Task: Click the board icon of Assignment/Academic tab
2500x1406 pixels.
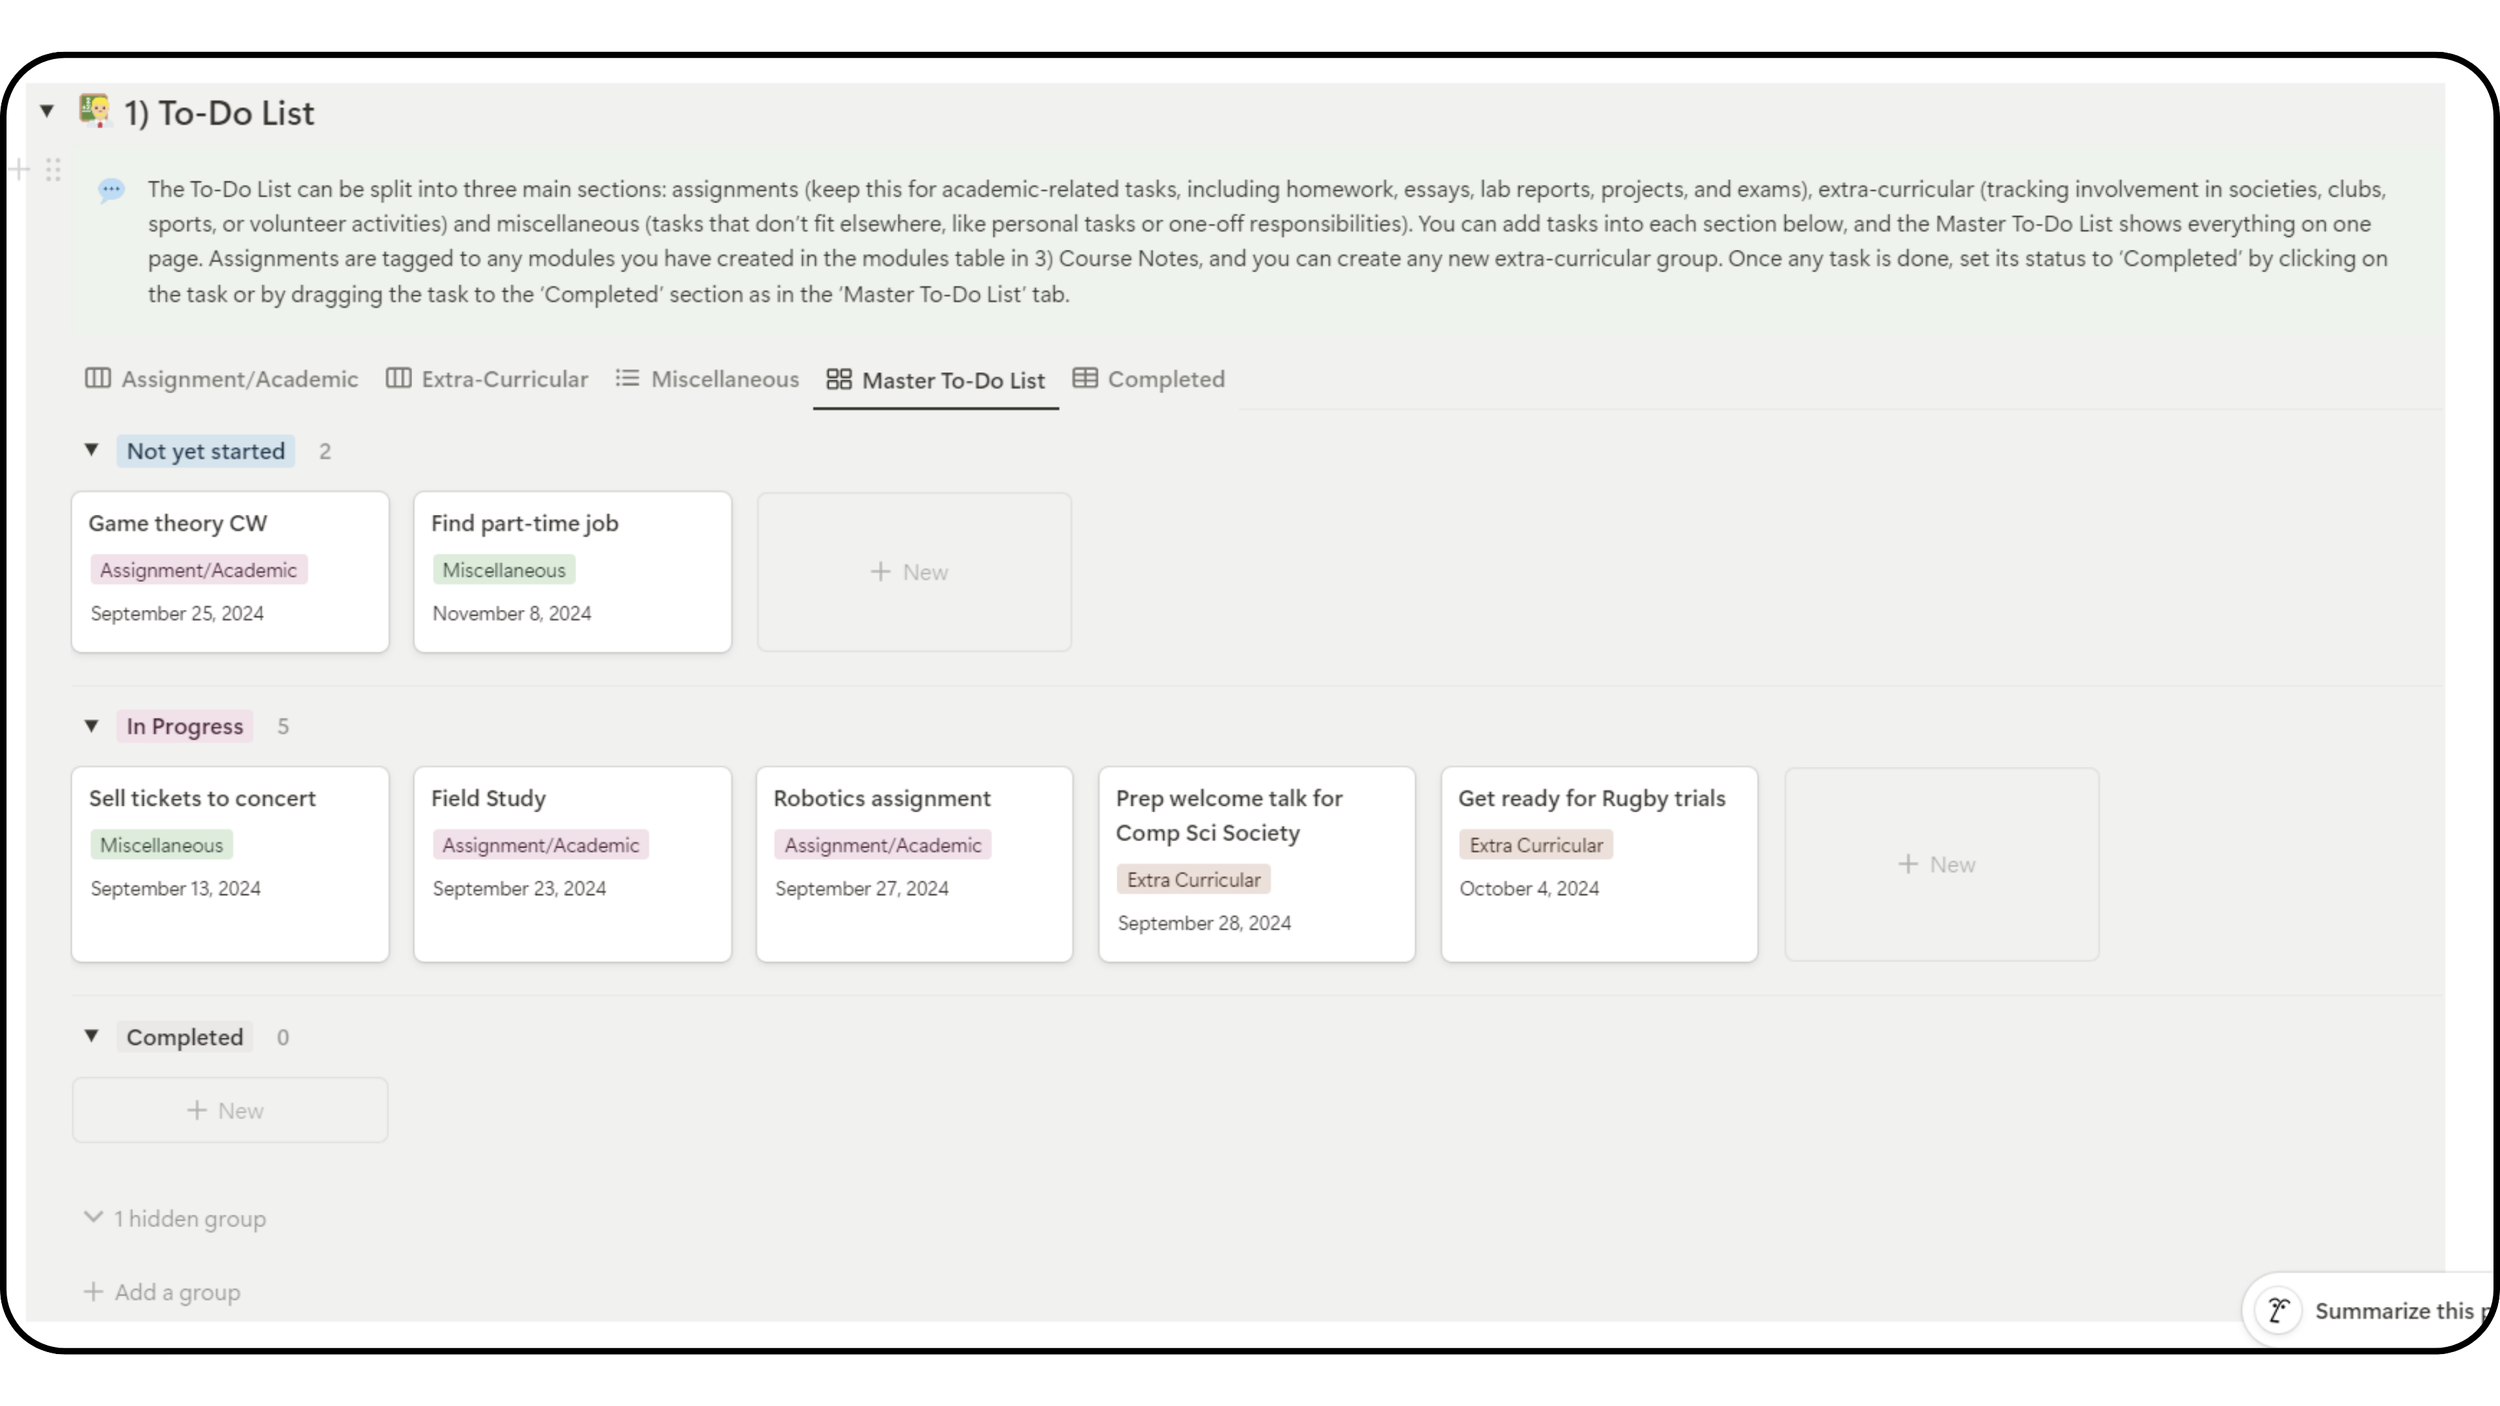Action: pyautogui.click(x=98, y=378)
